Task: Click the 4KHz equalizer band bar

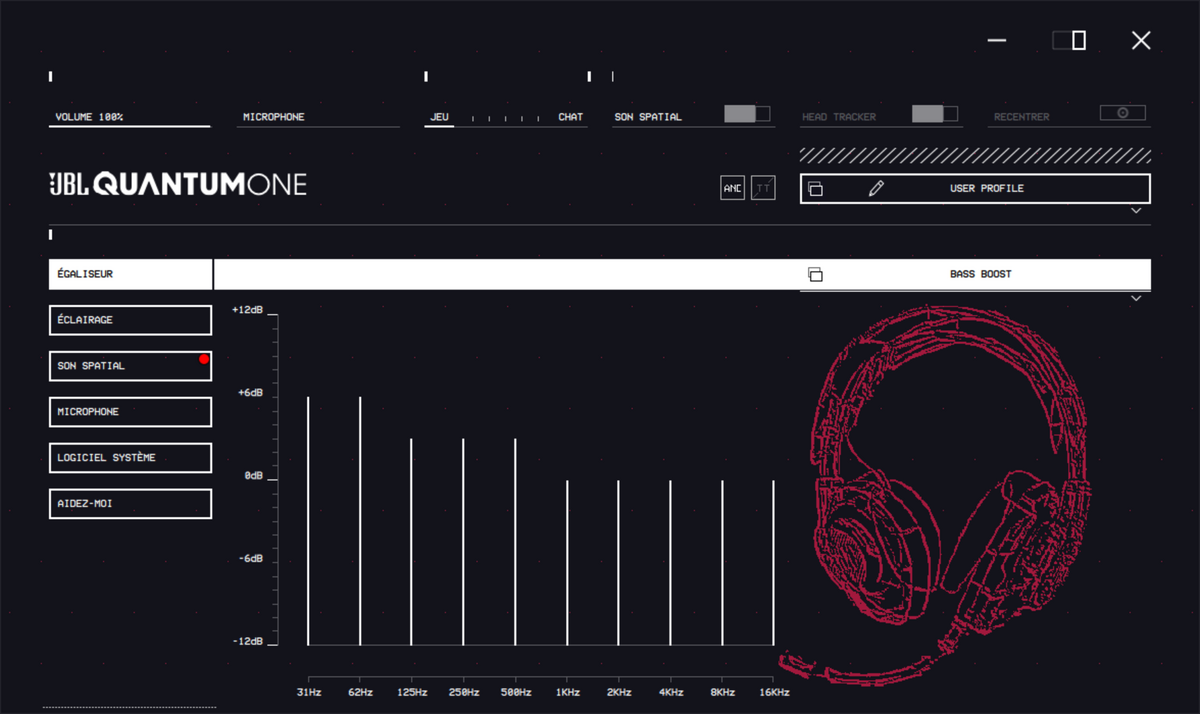Action: tap(670, 563)
